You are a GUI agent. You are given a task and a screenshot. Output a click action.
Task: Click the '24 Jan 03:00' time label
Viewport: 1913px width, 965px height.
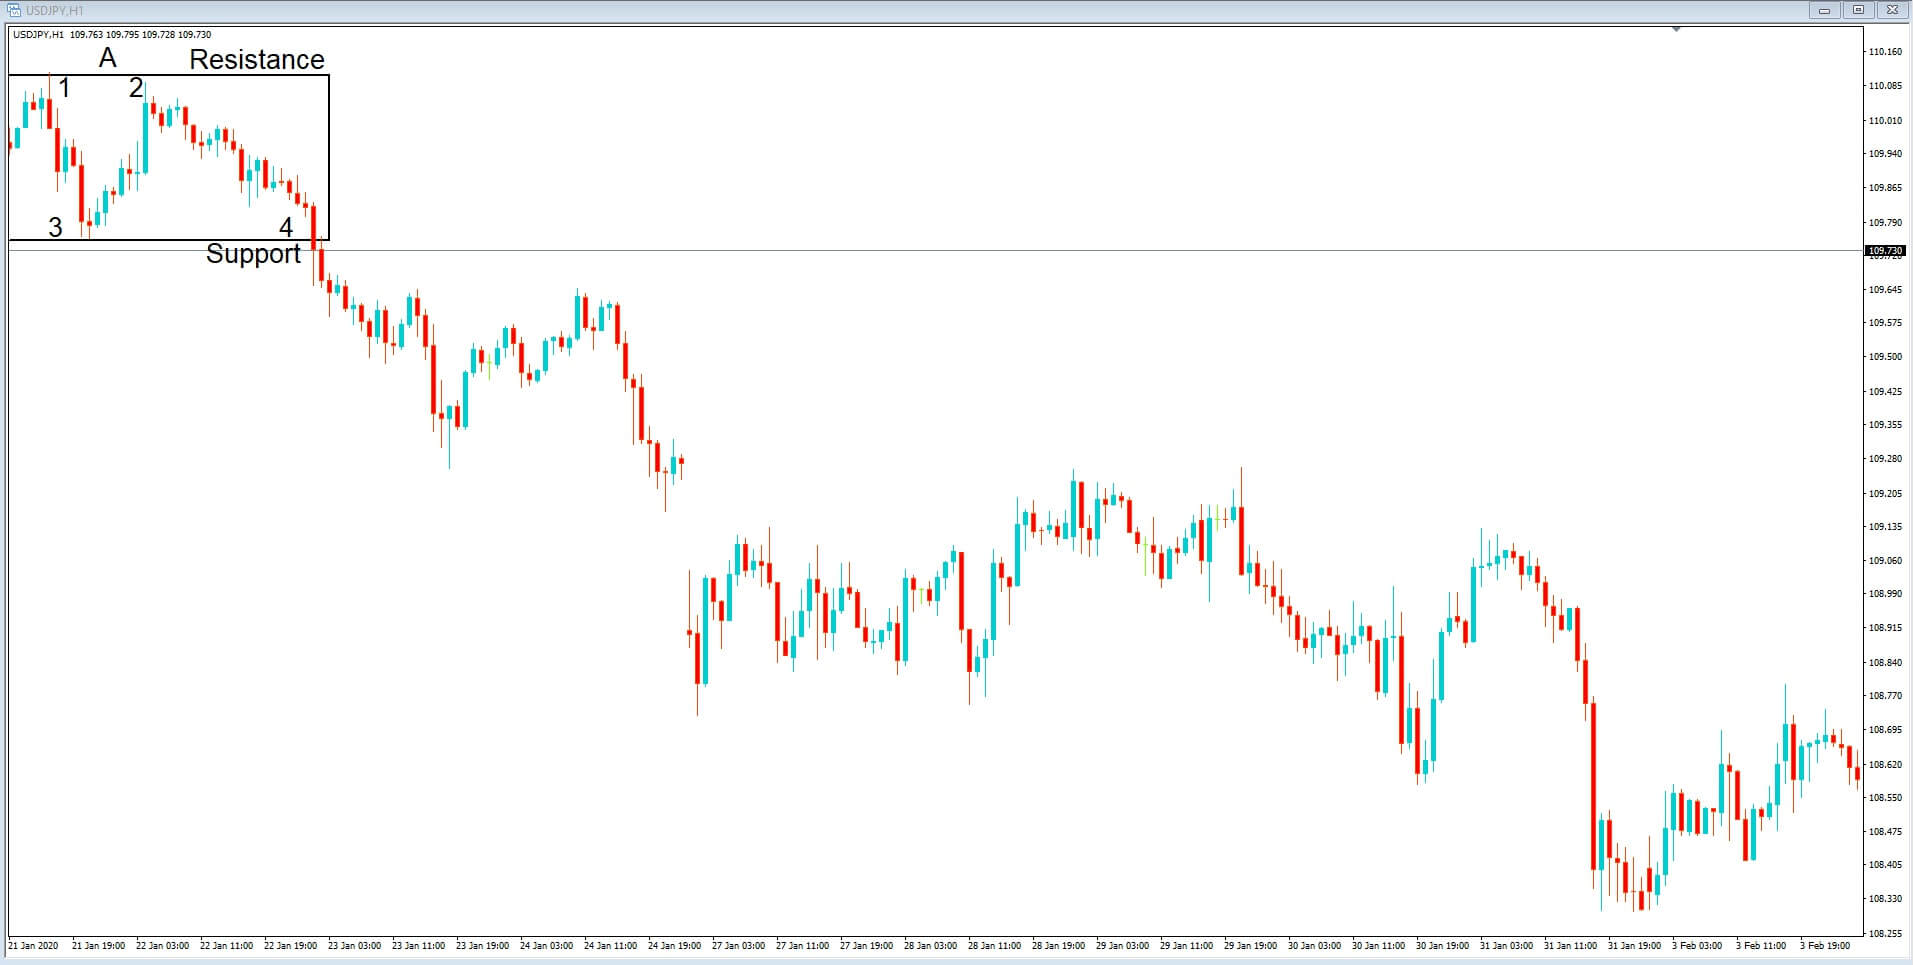point(546,946)
